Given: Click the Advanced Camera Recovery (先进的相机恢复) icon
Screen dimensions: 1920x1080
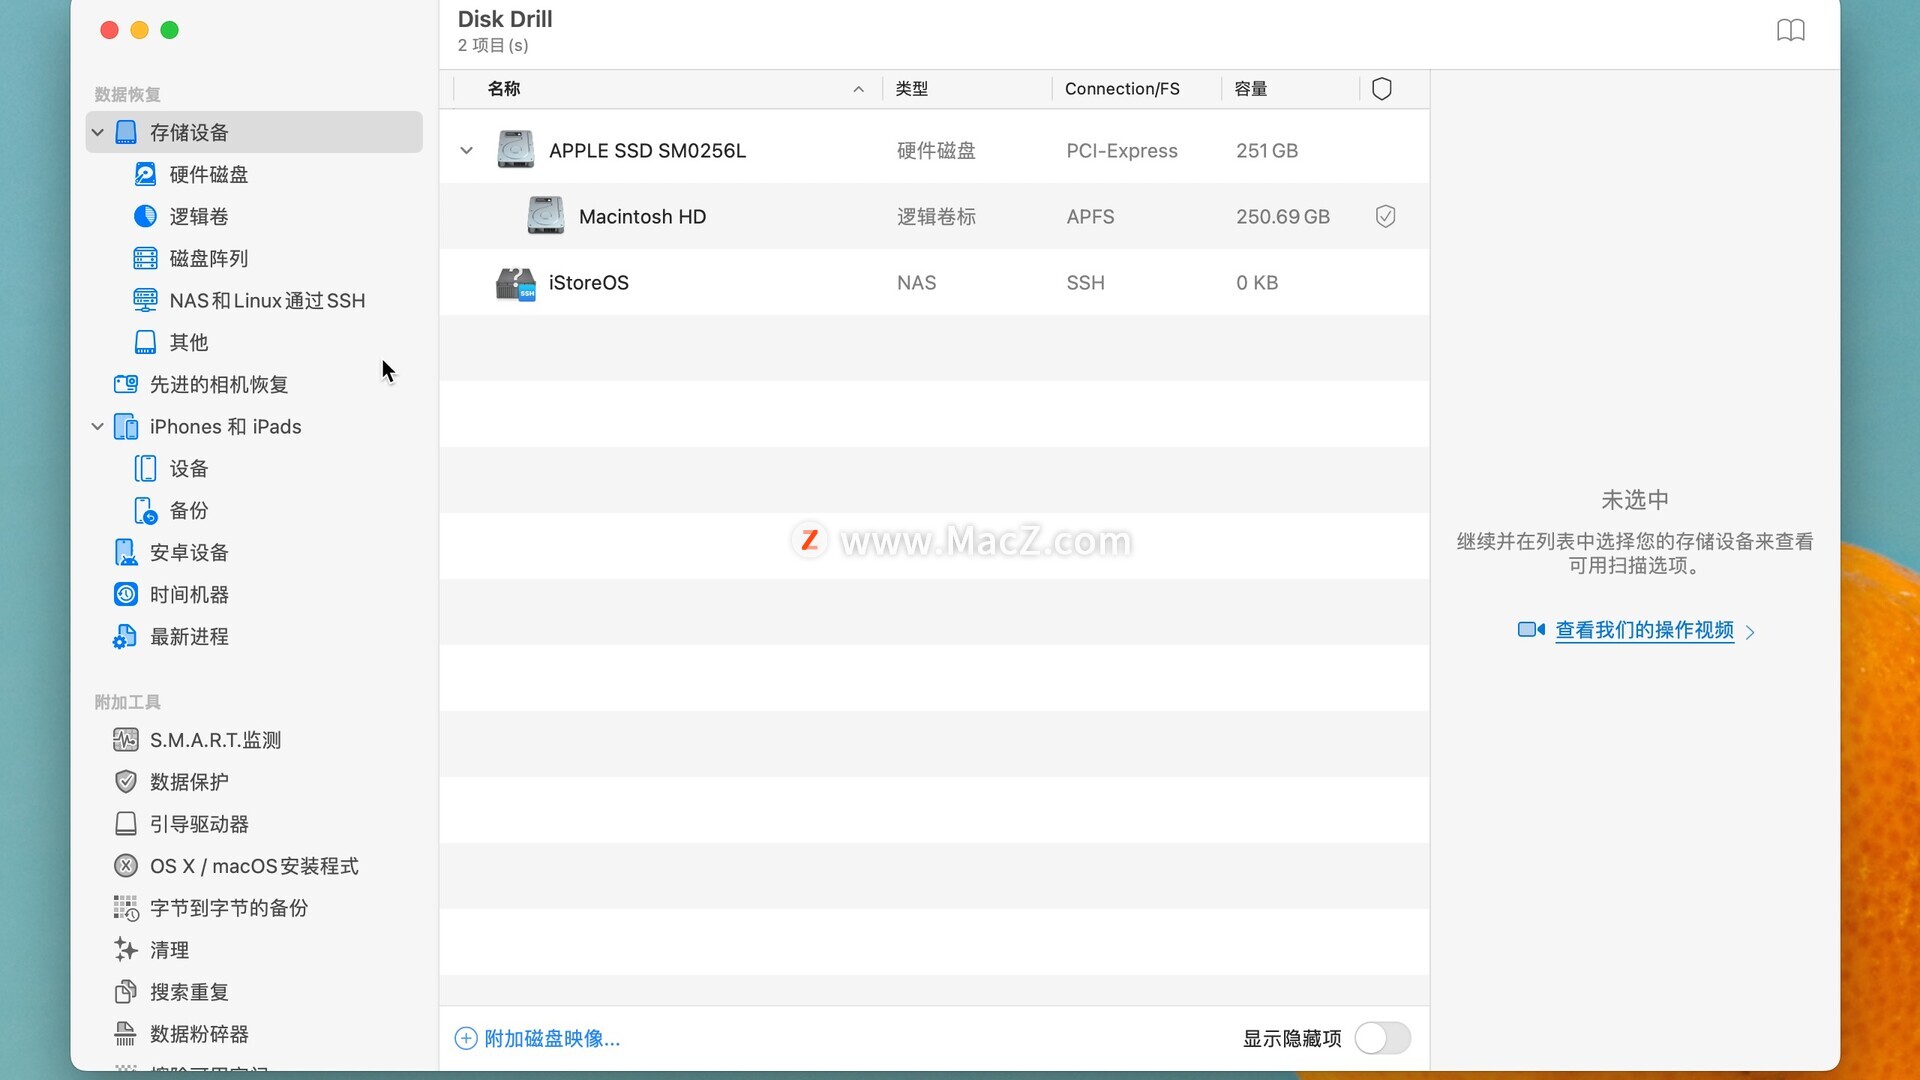Looking at the screenshot, I should pyautogui.click(x=126, y=385).
